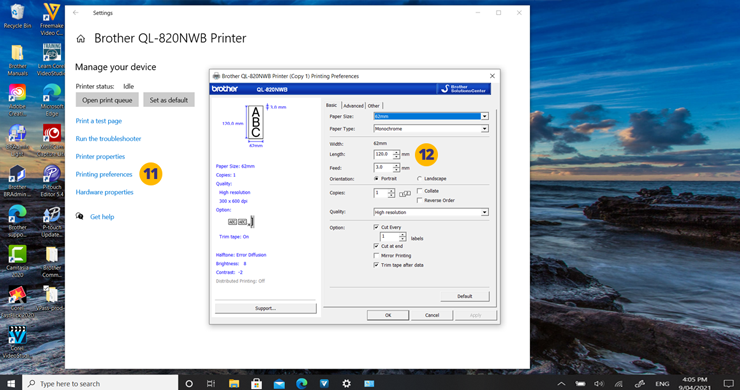
Task: Open the Brother Comm... folder on desktop
Action: [x=51, y=262]
